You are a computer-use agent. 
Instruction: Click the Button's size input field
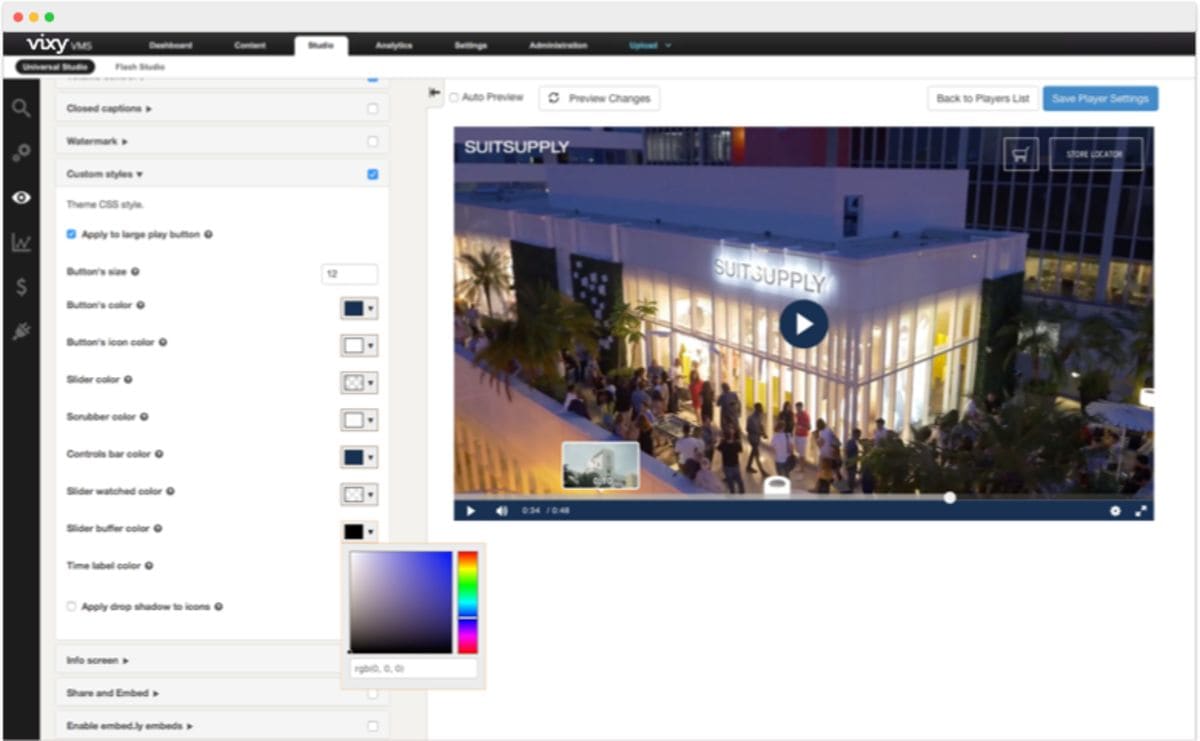(x=350, y=274)
